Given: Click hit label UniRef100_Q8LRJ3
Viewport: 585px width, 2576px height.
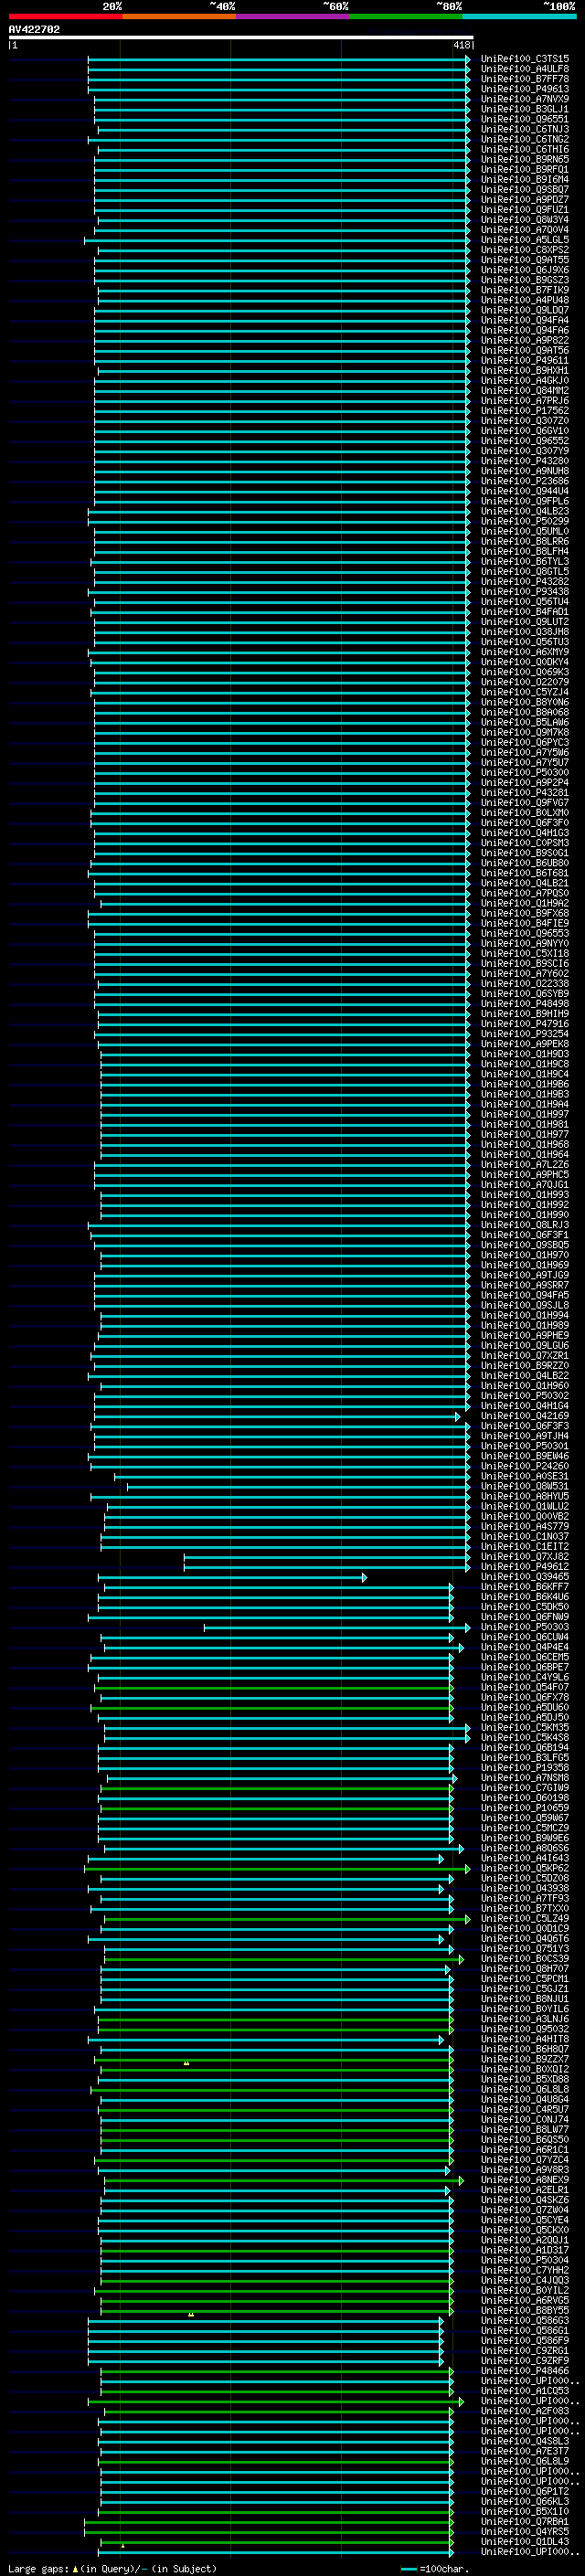Looking at the screenshot, I should pos(525,1225).
